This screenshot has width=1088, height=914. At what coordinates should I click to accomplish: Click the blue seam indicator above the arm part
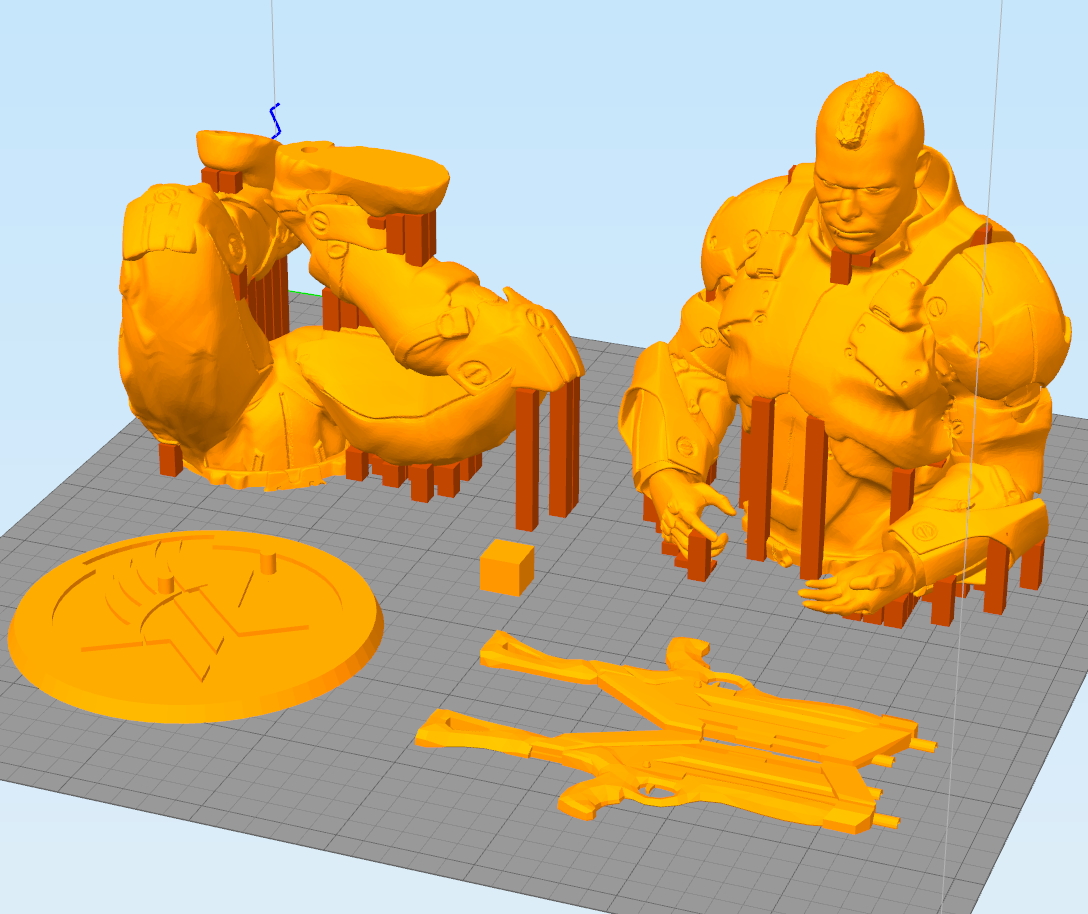tap(274, 120)
